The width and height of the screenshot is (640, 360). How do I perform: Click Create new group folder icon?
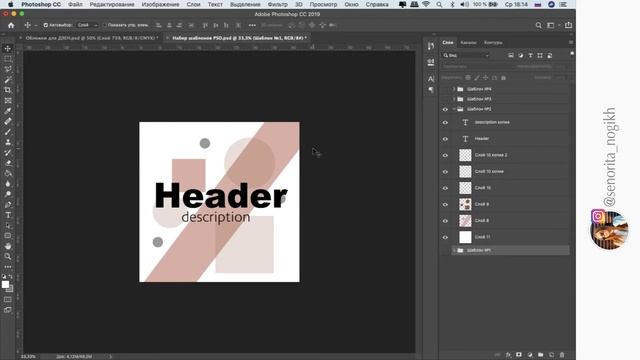point(540,355)
